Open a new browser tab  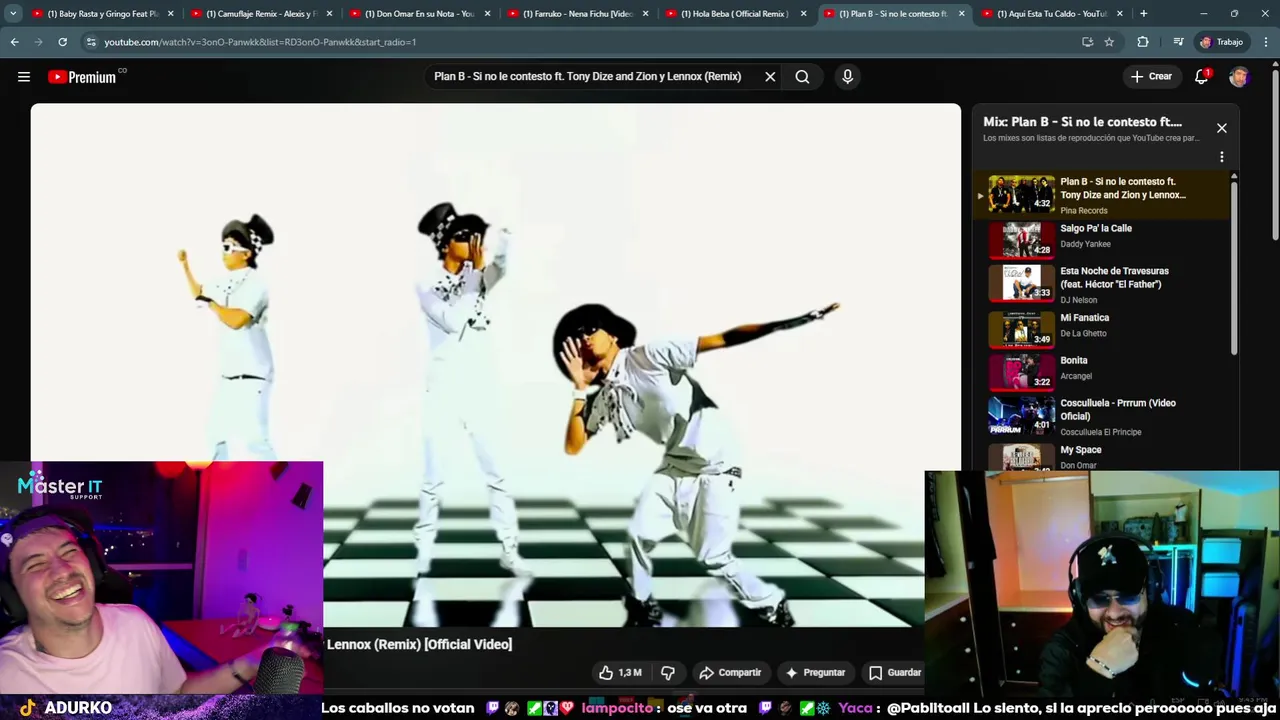point(1143,14)
